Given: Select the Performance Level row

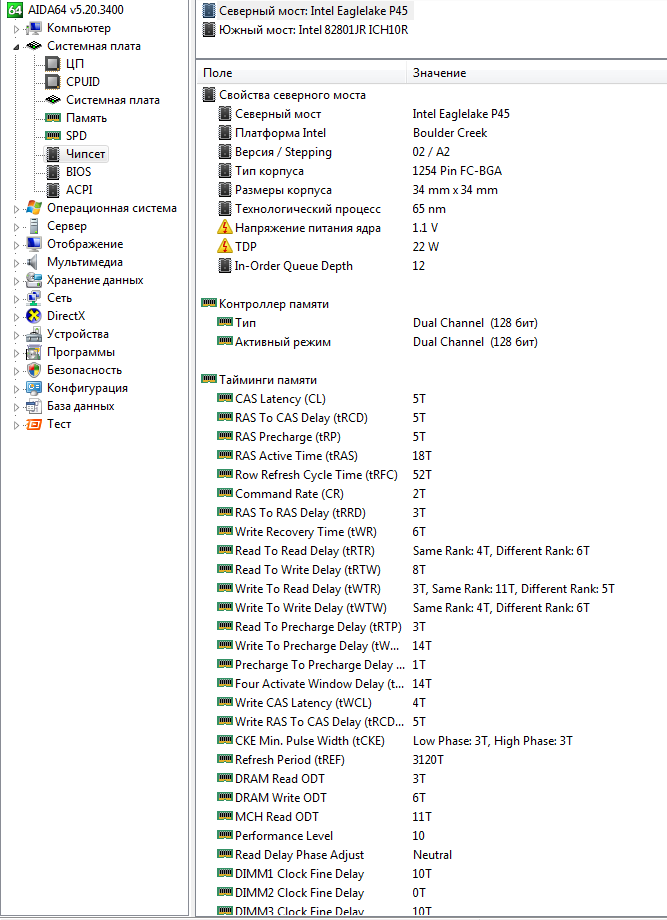Looking at the screenshot, I should 432,836.
